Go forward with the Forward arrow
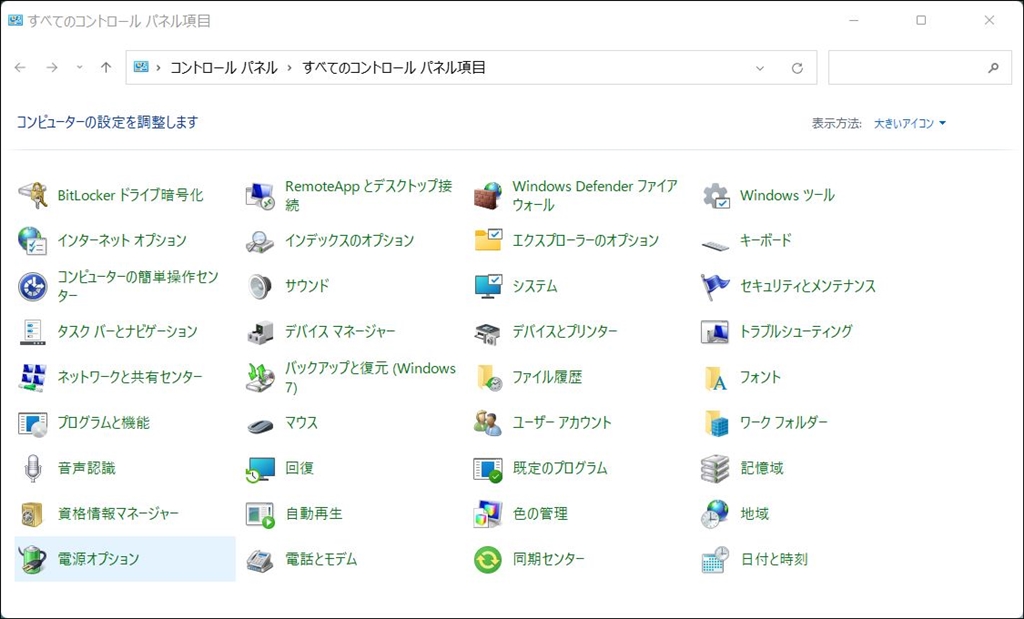This screenshot has height=619, width=1024. click(x=52, y=67)
